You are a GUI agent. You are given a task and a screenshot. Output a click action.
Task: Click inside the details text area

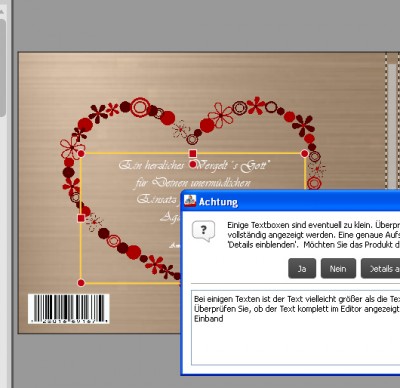tap(295, 327)
